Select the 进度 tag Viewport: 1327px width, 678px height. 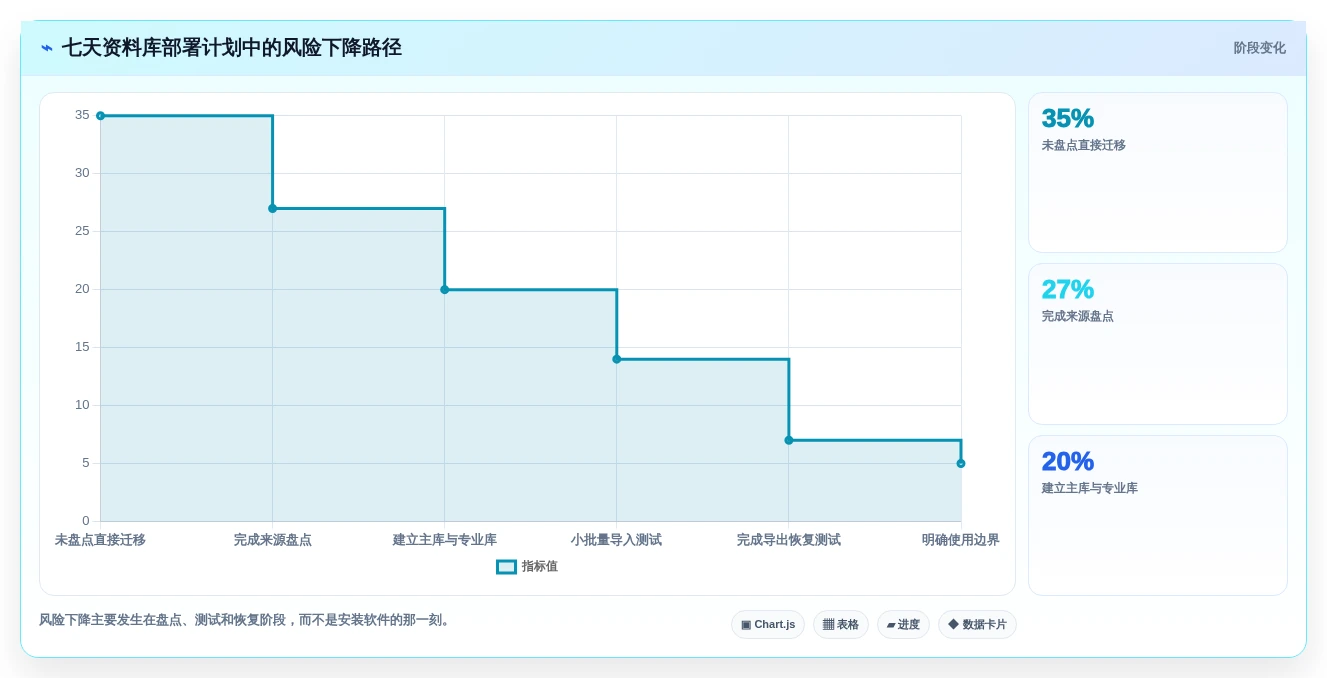pyautogui.click(x=903, y=624)
